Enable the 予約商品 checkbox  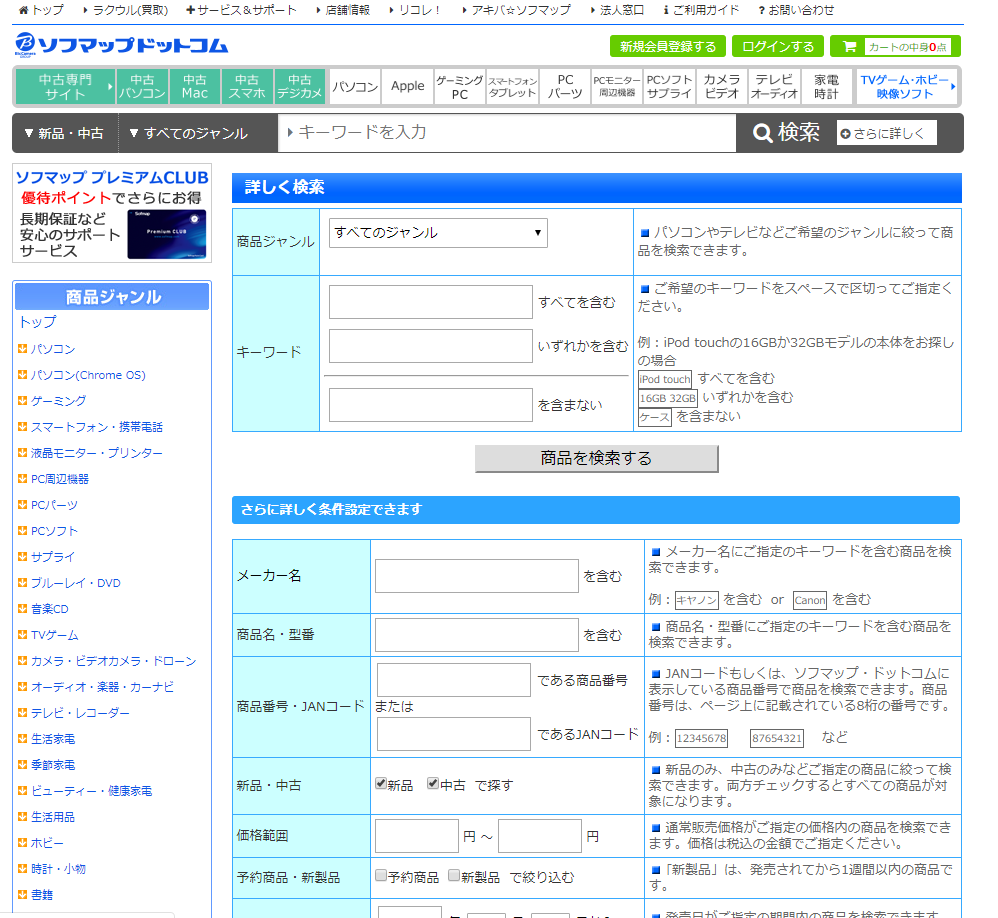click(x=381, y=876)
